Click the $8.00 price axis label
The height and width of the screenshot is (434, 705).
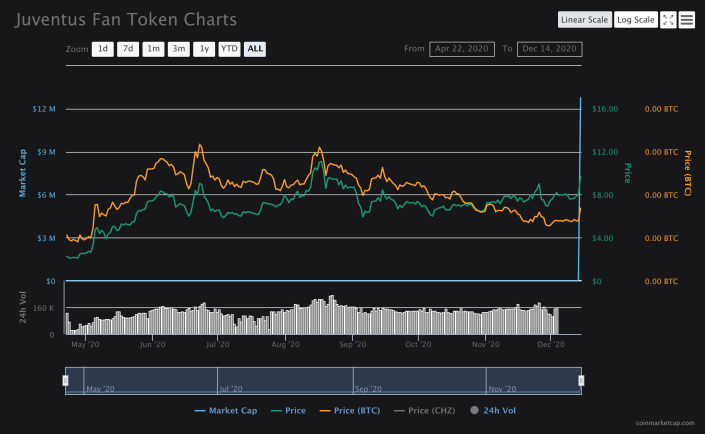pyautogui.click(x=602, y=195)
